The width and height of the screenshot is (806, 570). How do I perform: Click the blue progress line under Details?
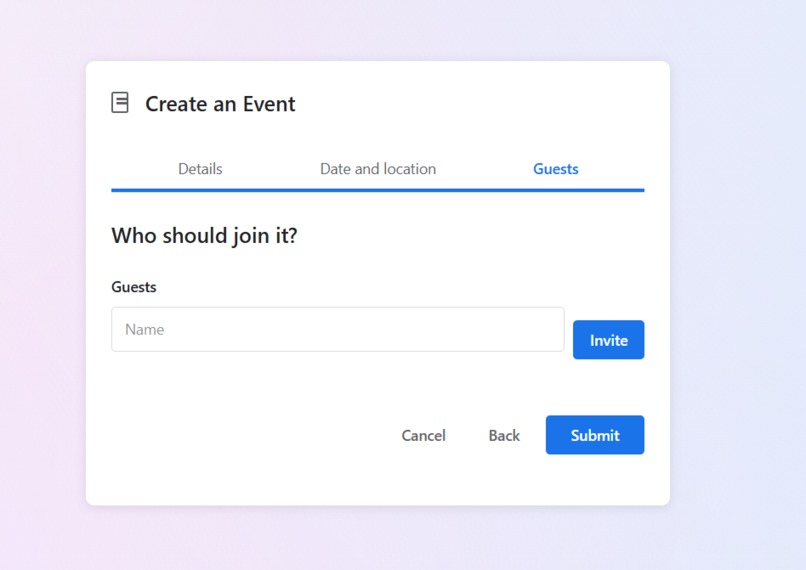coord(200,190)
